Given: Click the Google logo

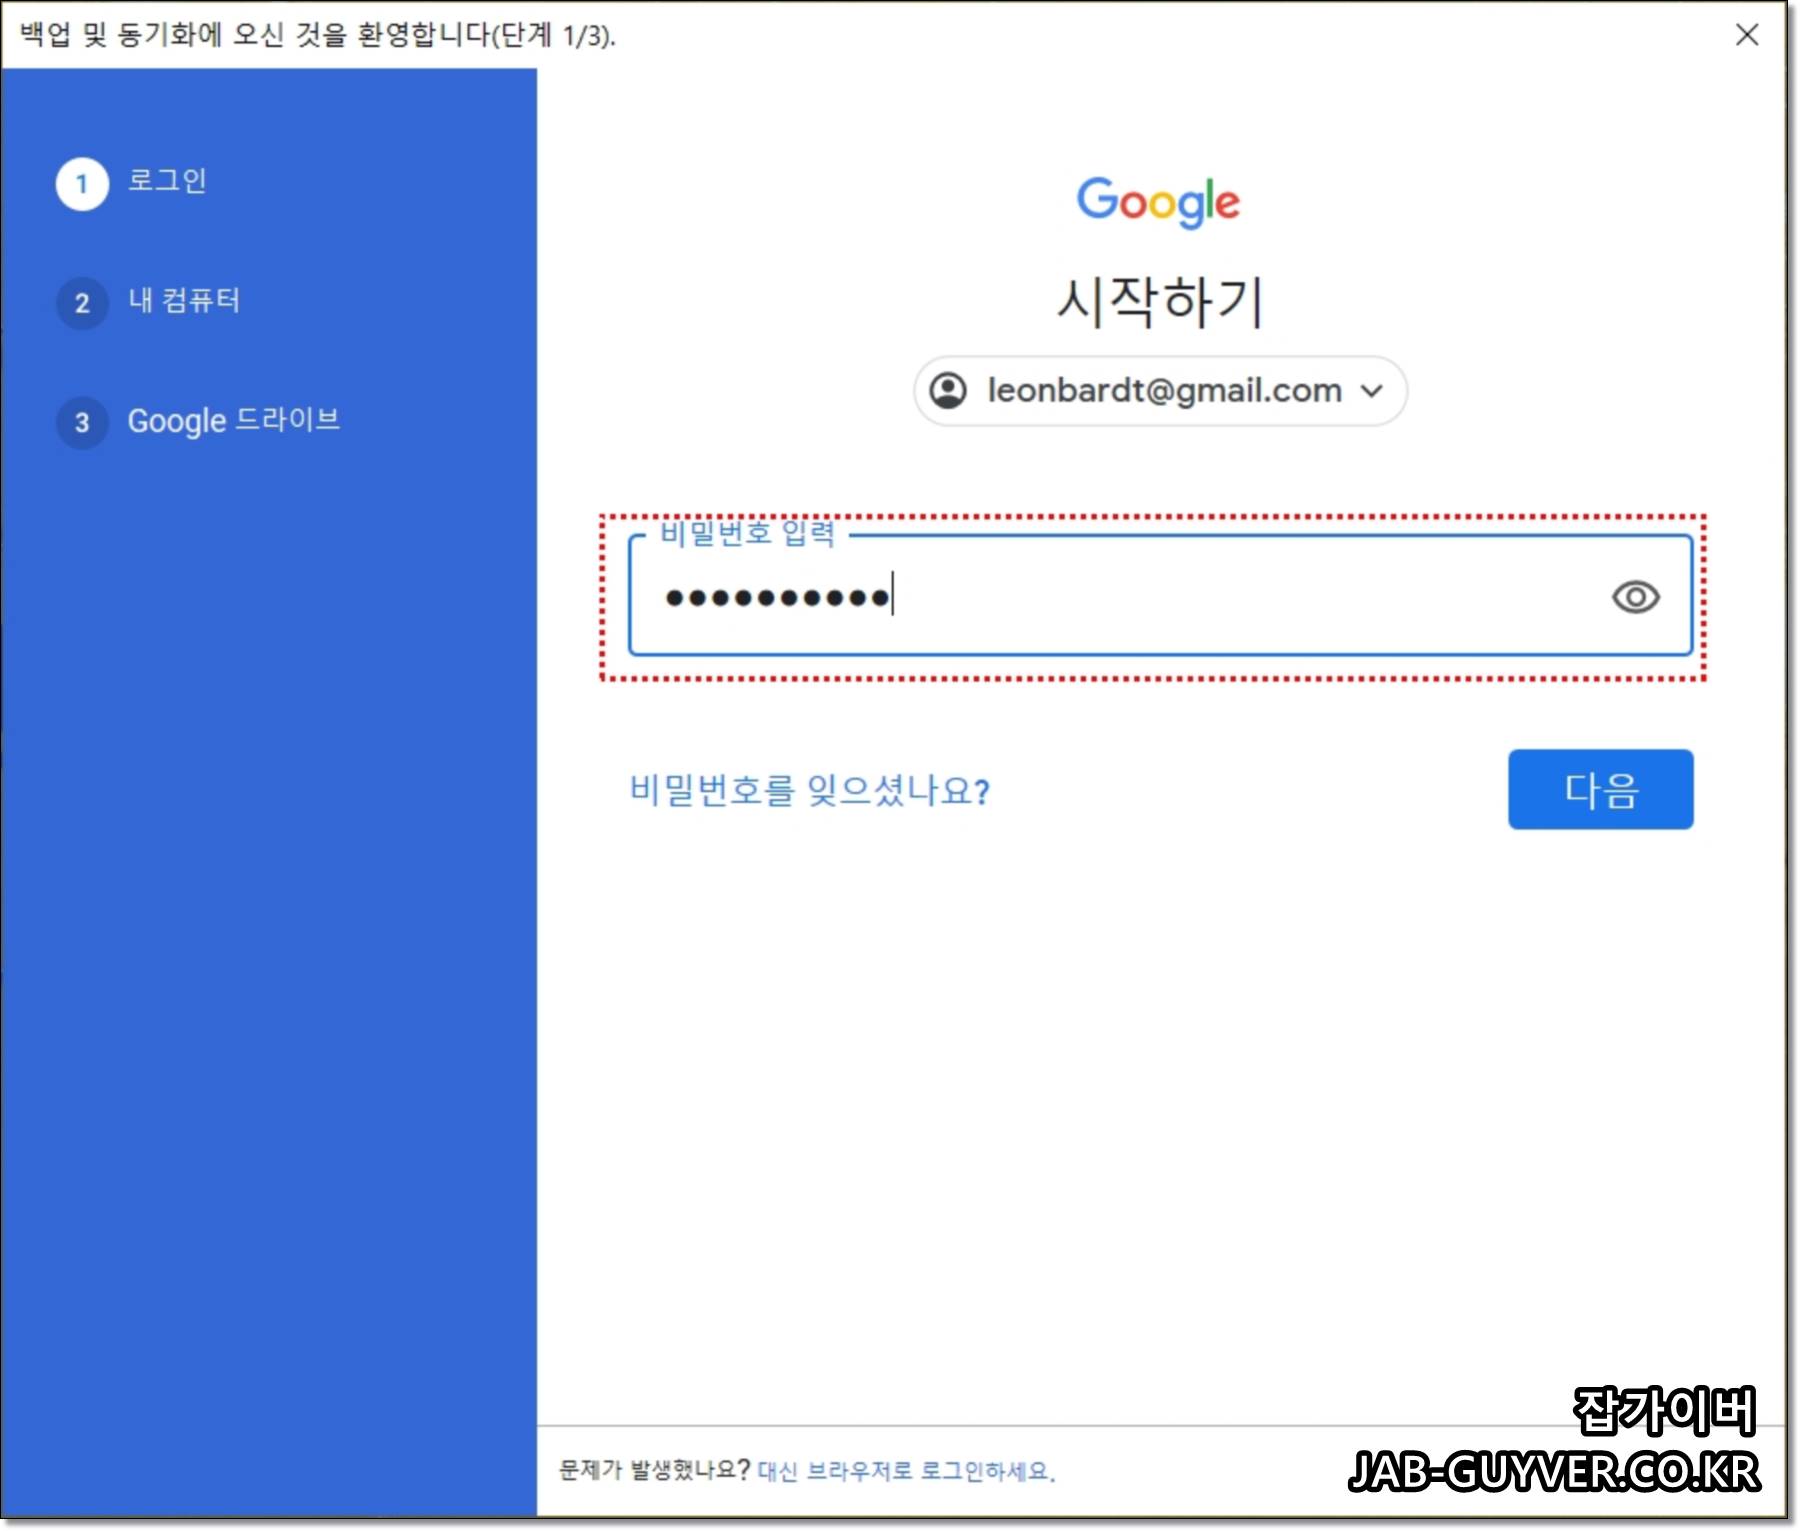Looking at the screenshot, I should click(1158, 202).
